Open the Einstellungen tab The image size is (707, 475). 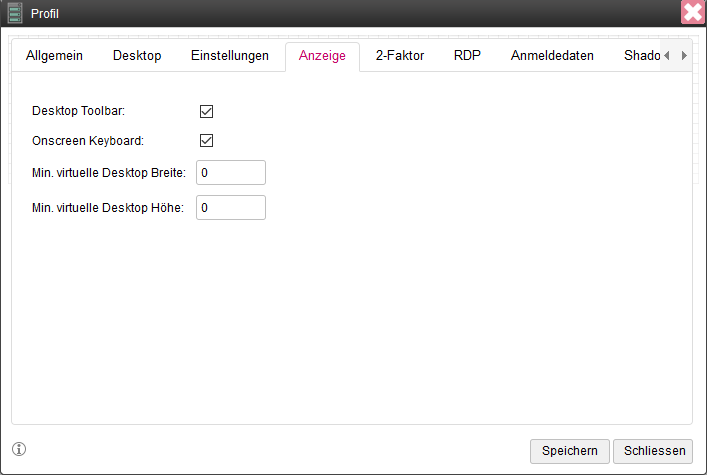coord(230,55)
